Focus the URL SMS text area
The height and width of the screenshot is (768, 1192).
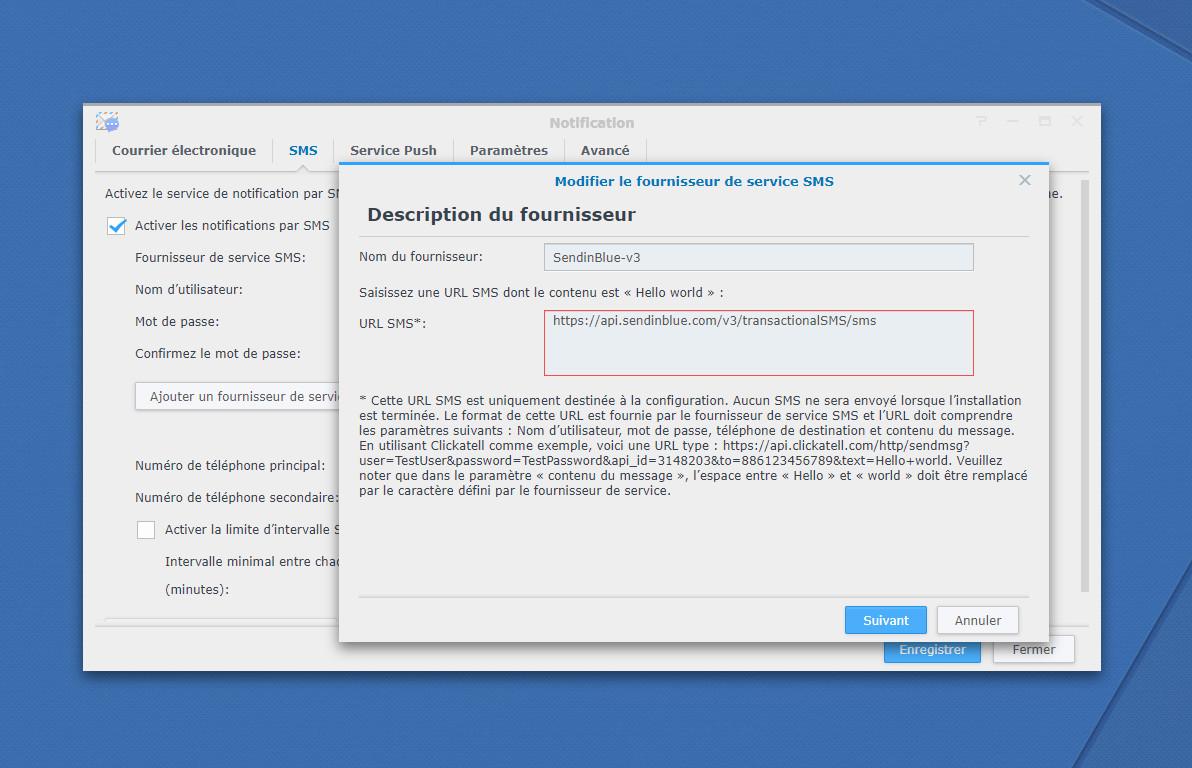758,343
